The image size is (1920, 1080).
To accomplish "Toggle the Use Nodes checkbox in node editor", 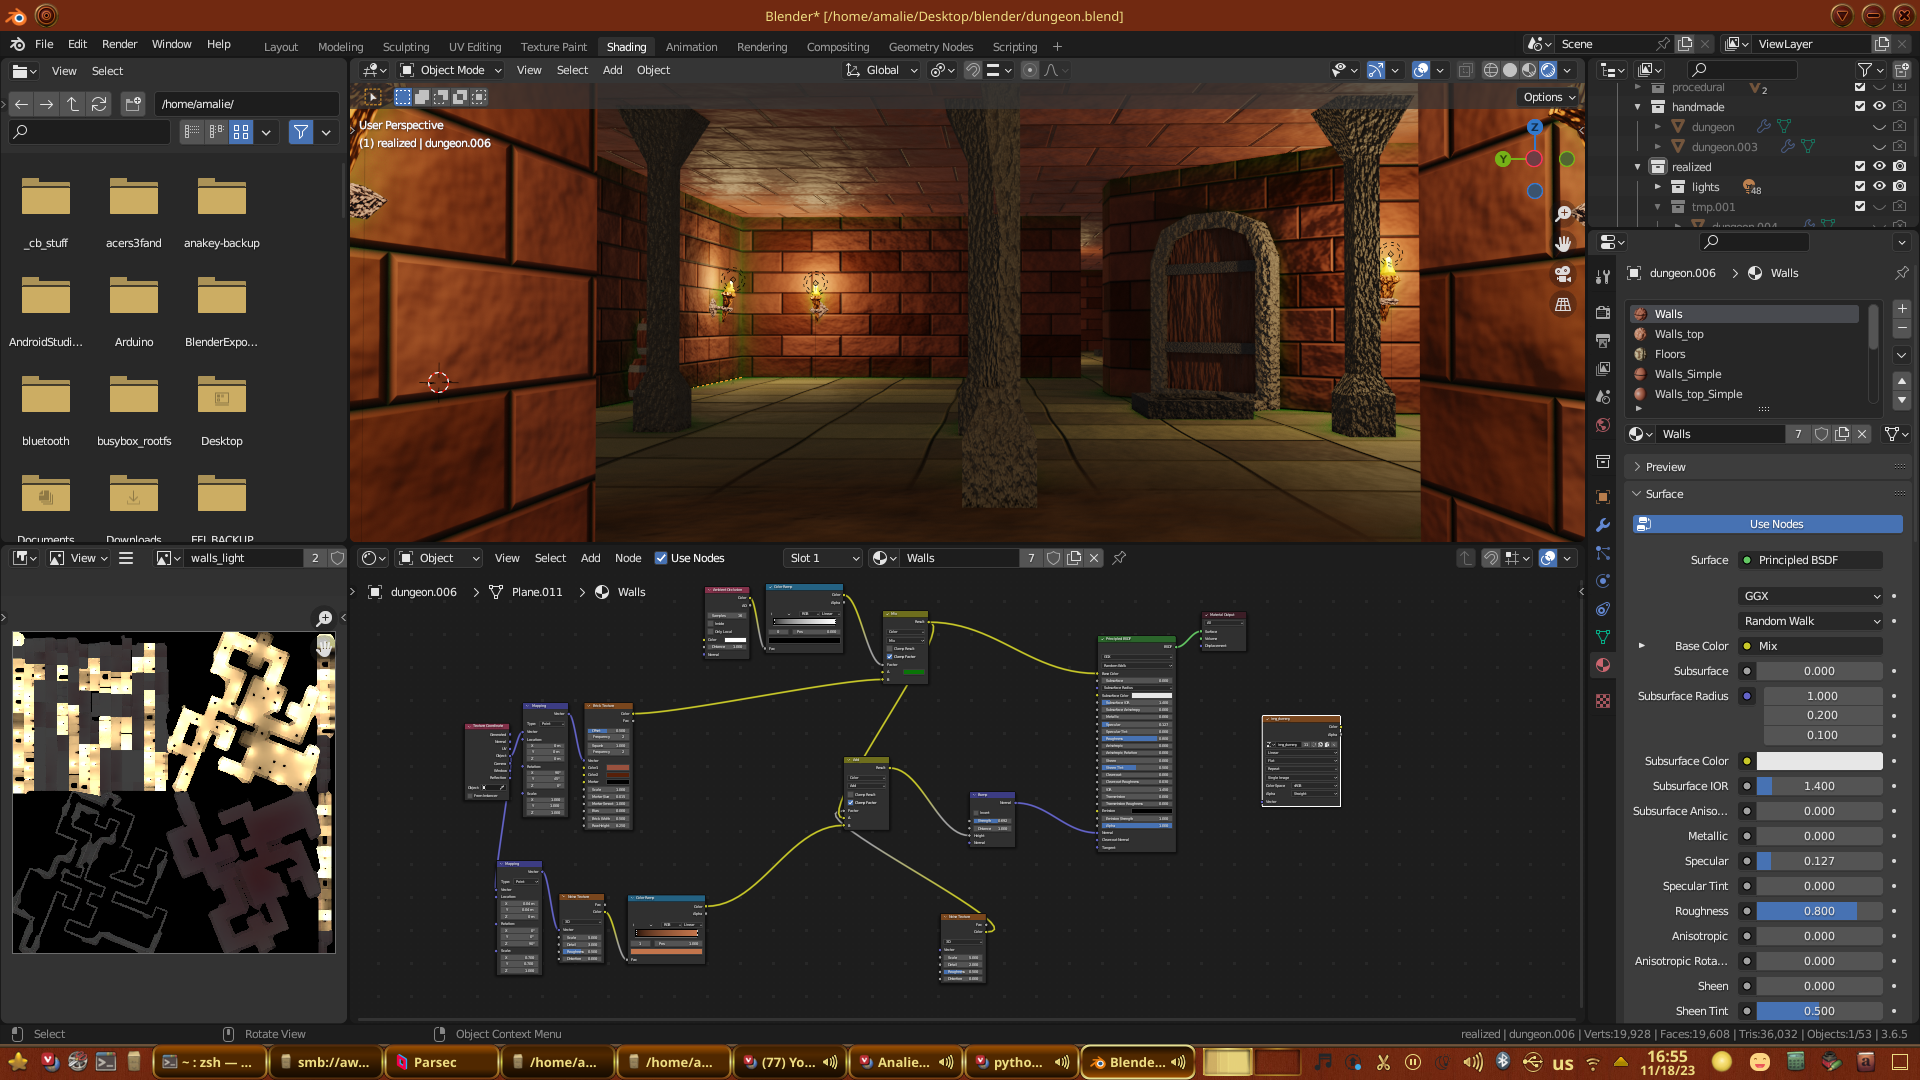I will [x=661, y=558].
